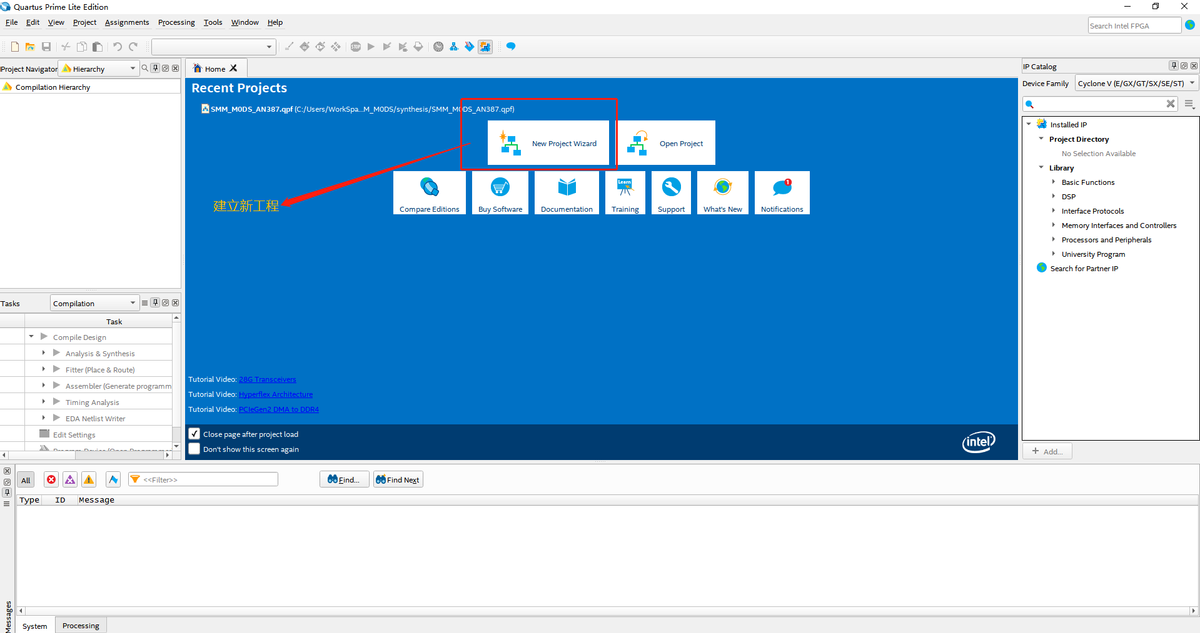Viewport: 1200px width, 633px height.
Task: Enable Don't show this screen again checkbox
Action: click(194, 449)
